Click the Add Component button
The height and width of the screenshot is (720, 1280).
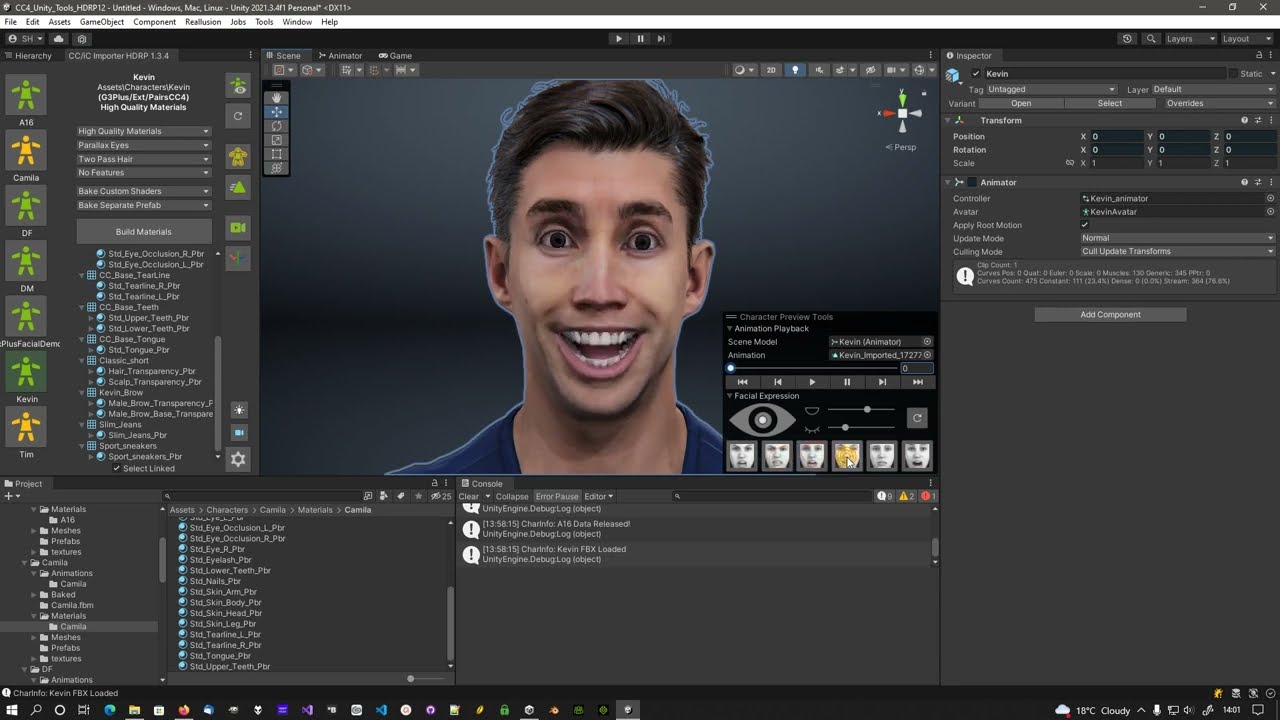[x=1110, y=314]
